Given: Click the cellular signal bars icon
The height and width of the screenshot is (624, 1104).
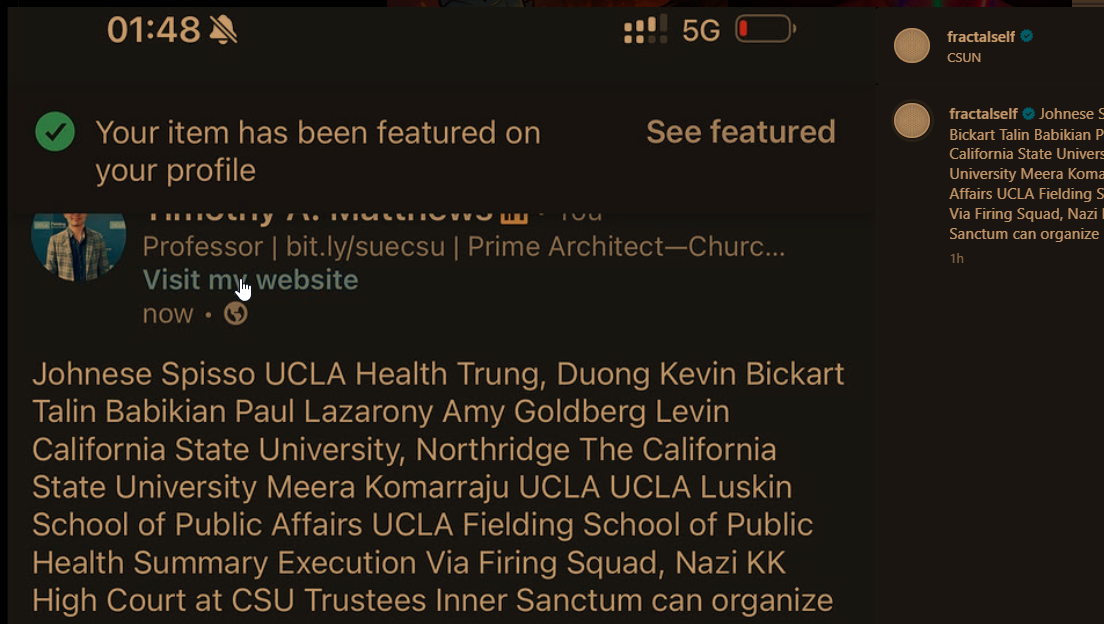Looking at the screenshot, I should coord(645,30).
